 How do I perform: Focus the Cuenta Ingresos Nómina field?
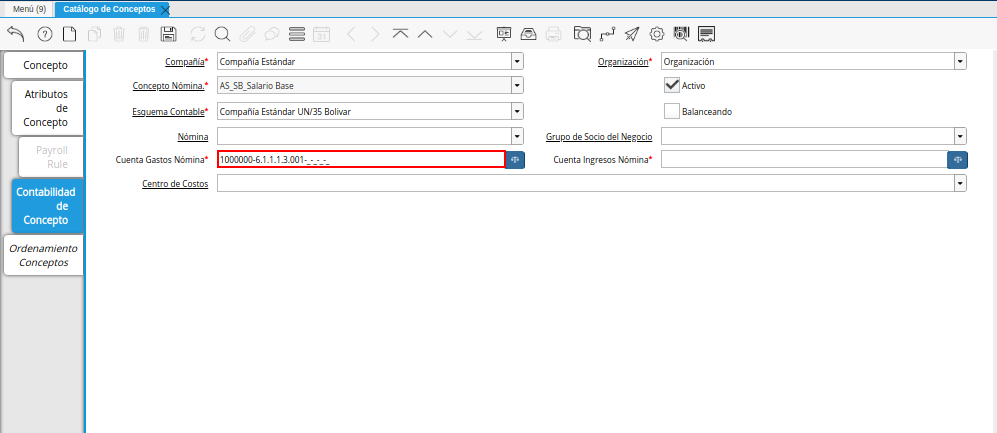click(x=804, y=160)
